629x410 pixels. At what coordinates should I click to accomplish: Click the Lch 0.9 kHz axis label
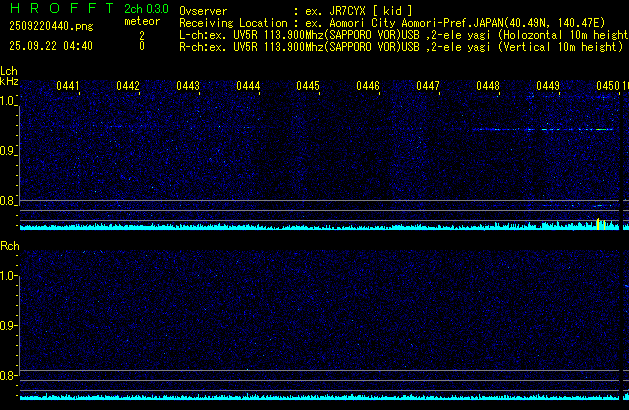point(9,151)
